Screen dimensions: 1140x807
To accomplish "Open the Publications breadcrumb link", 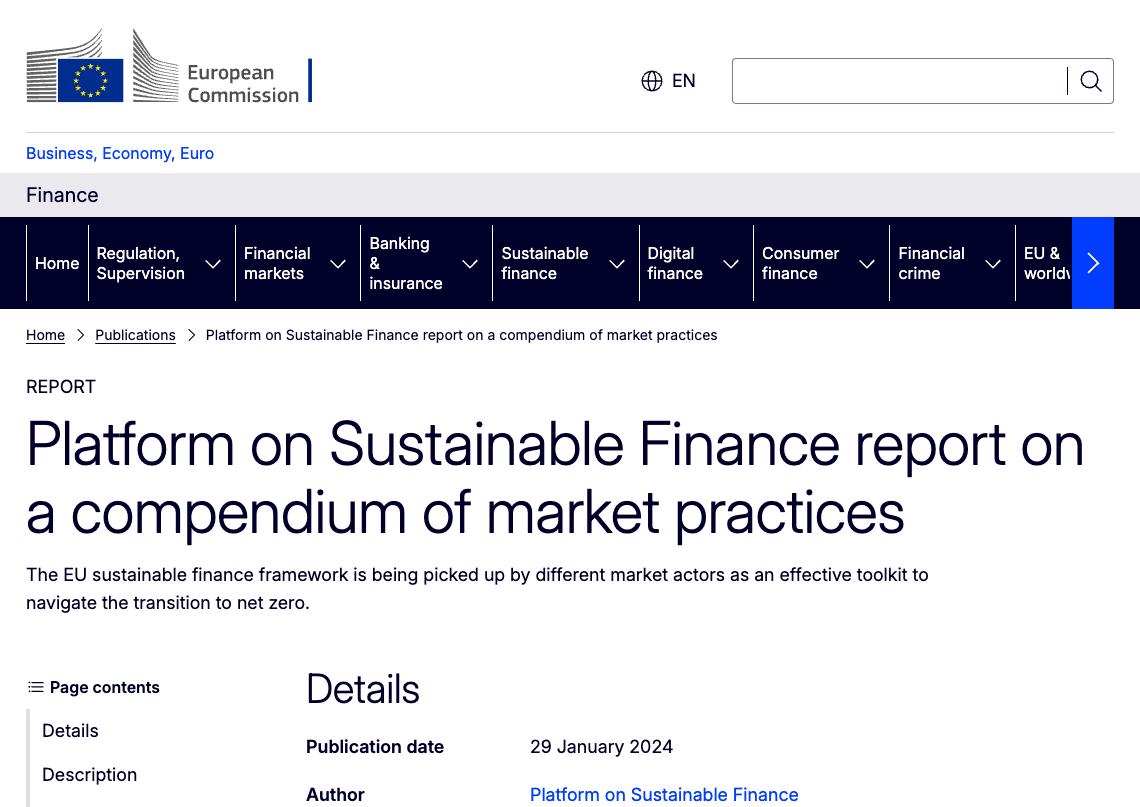I will (135, 335).
